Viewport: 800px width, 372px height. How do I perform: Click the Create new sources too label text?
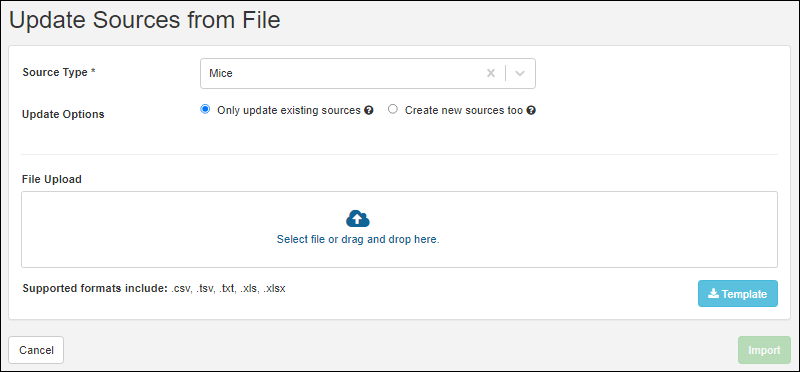464,110
